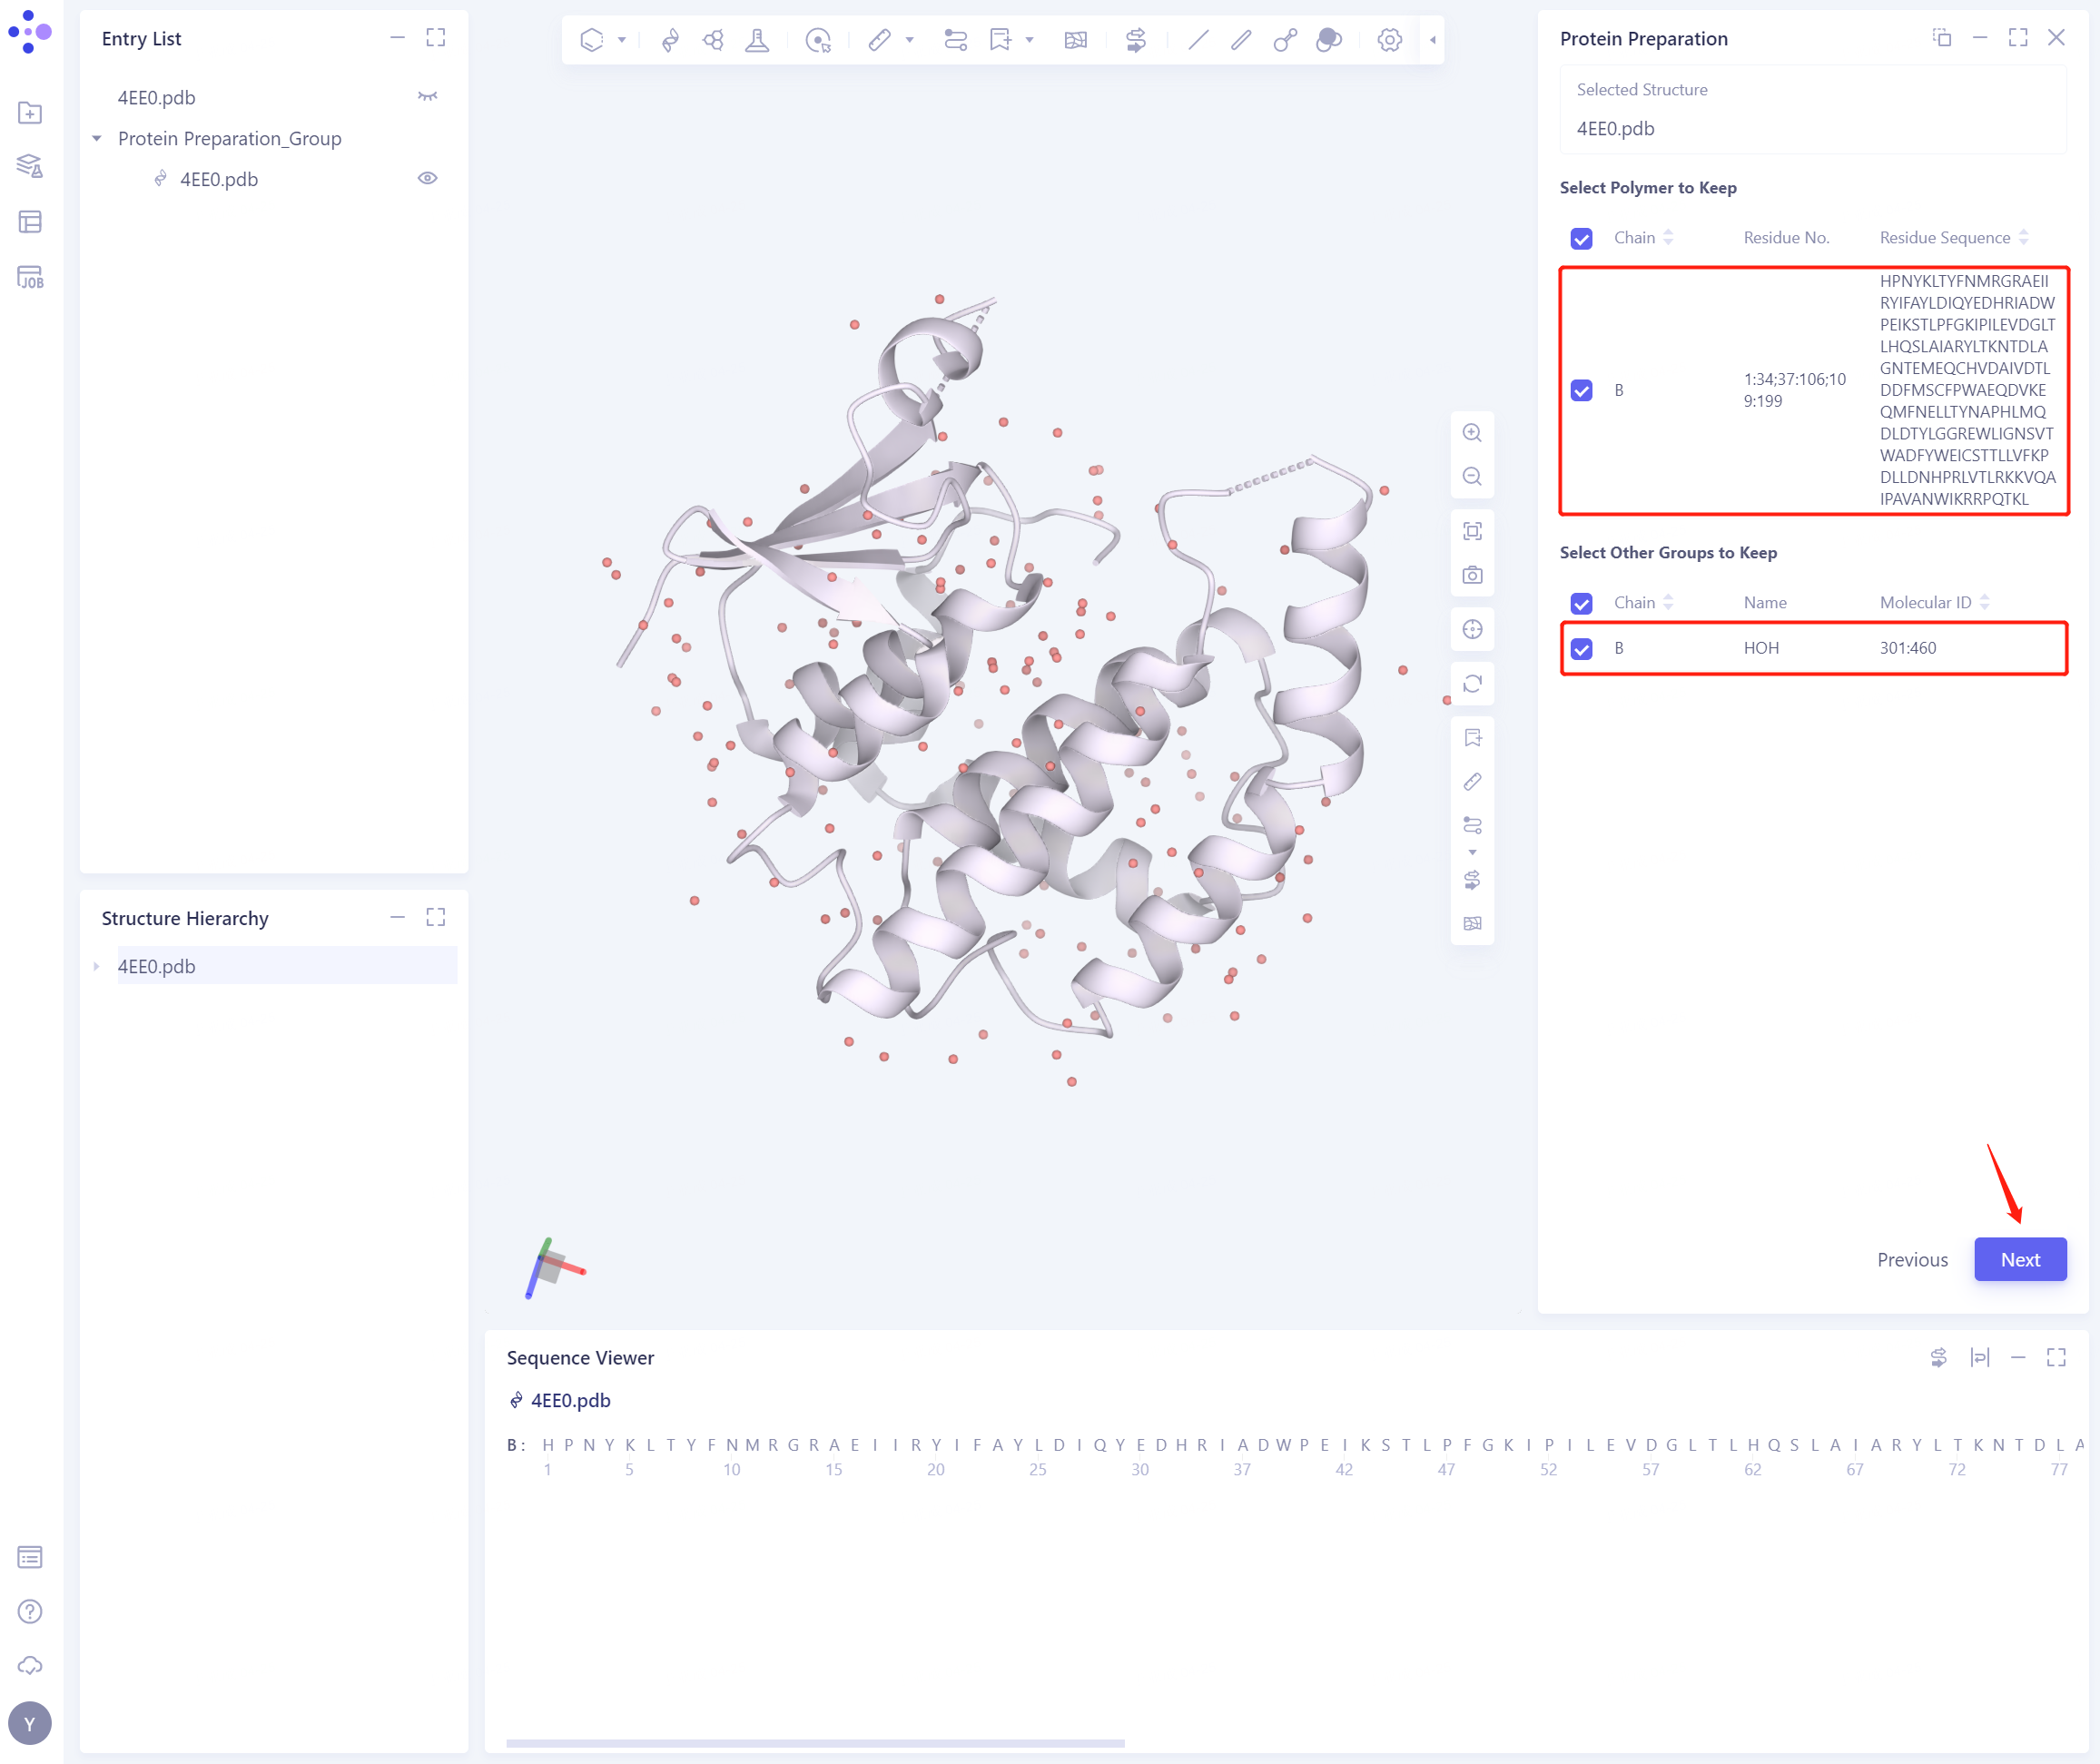The height and width of the screenshot is (1764, 2100).
Task: Open the Jobs panel from the left sidebar
Action: coord(30,275)
